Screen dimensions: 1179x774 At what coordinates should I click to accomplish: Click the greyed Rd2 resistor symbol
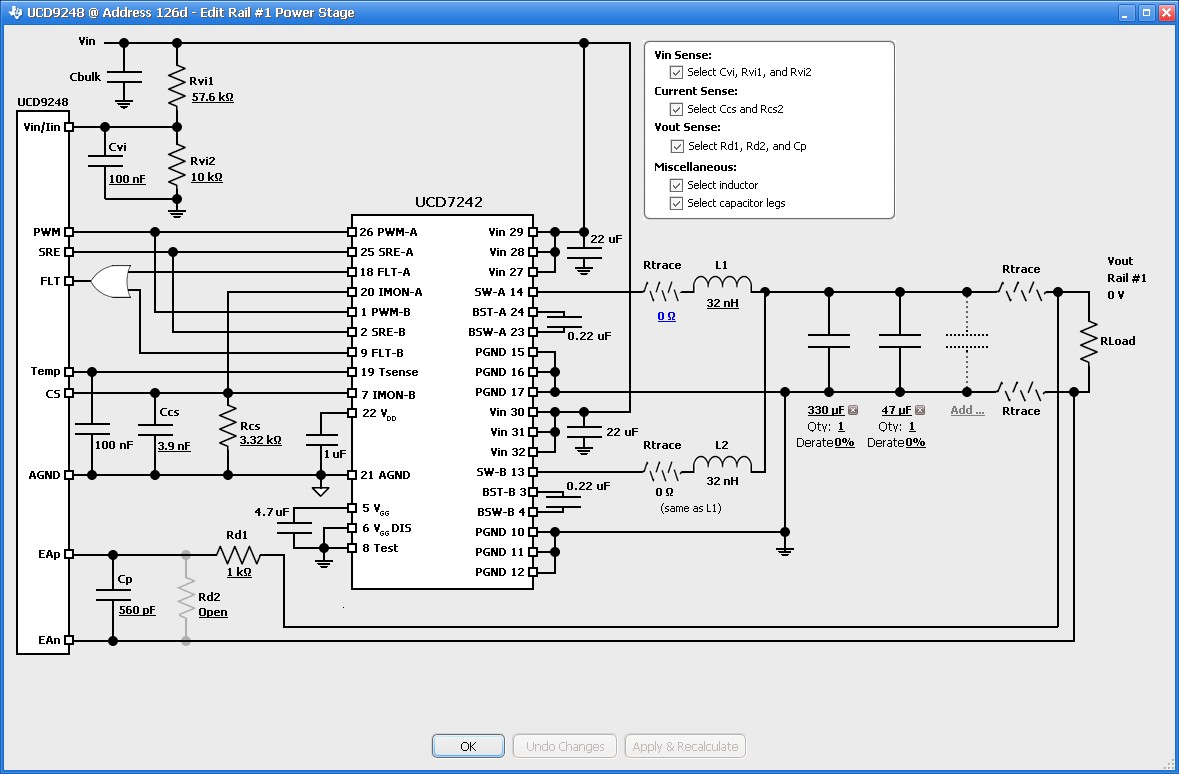(x=186, y=599)
